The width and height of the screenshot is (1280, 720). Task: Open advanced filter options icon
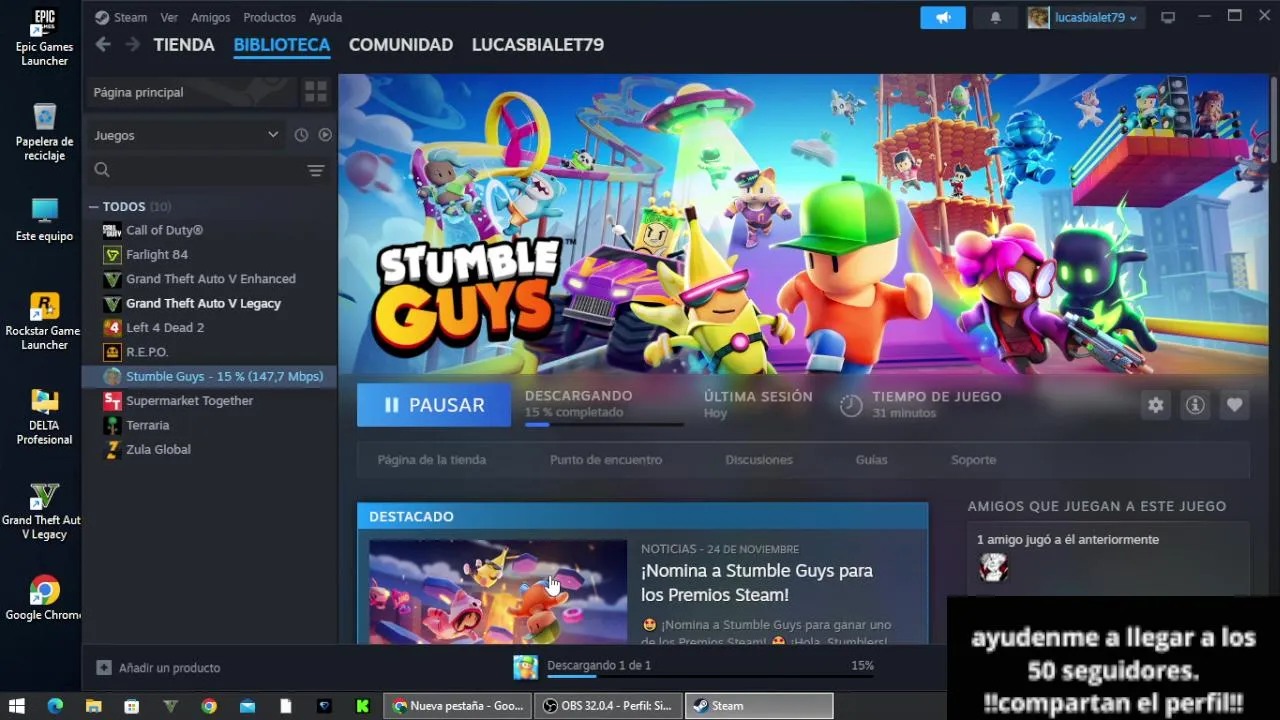[316, 170]
